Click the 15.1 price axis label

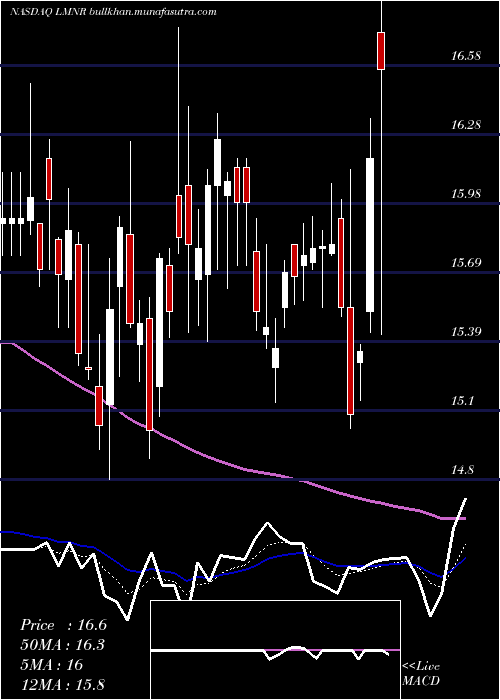tap(462, 401)
